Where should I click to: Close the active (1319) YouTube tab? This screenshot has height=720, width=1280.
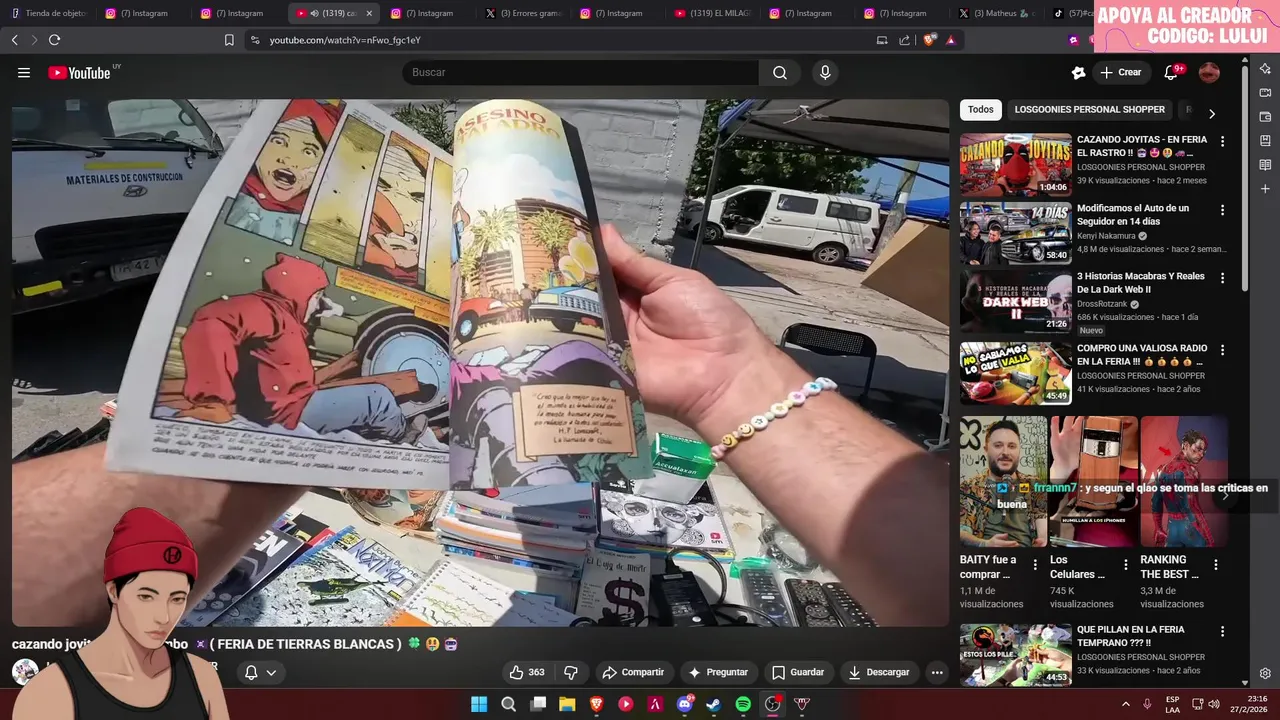point(369,13)
